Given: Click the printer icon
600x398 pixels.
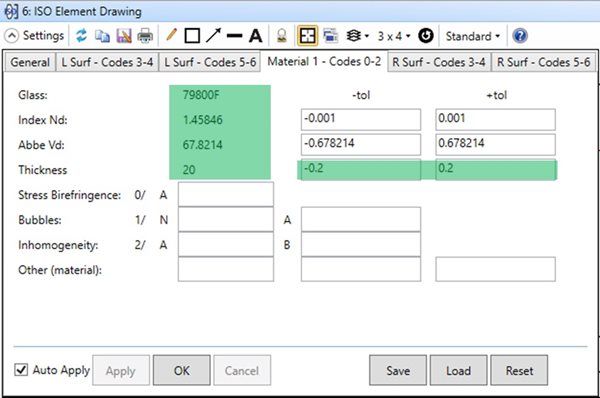Looking at the screenshot, I should click(x=145, y=36).
